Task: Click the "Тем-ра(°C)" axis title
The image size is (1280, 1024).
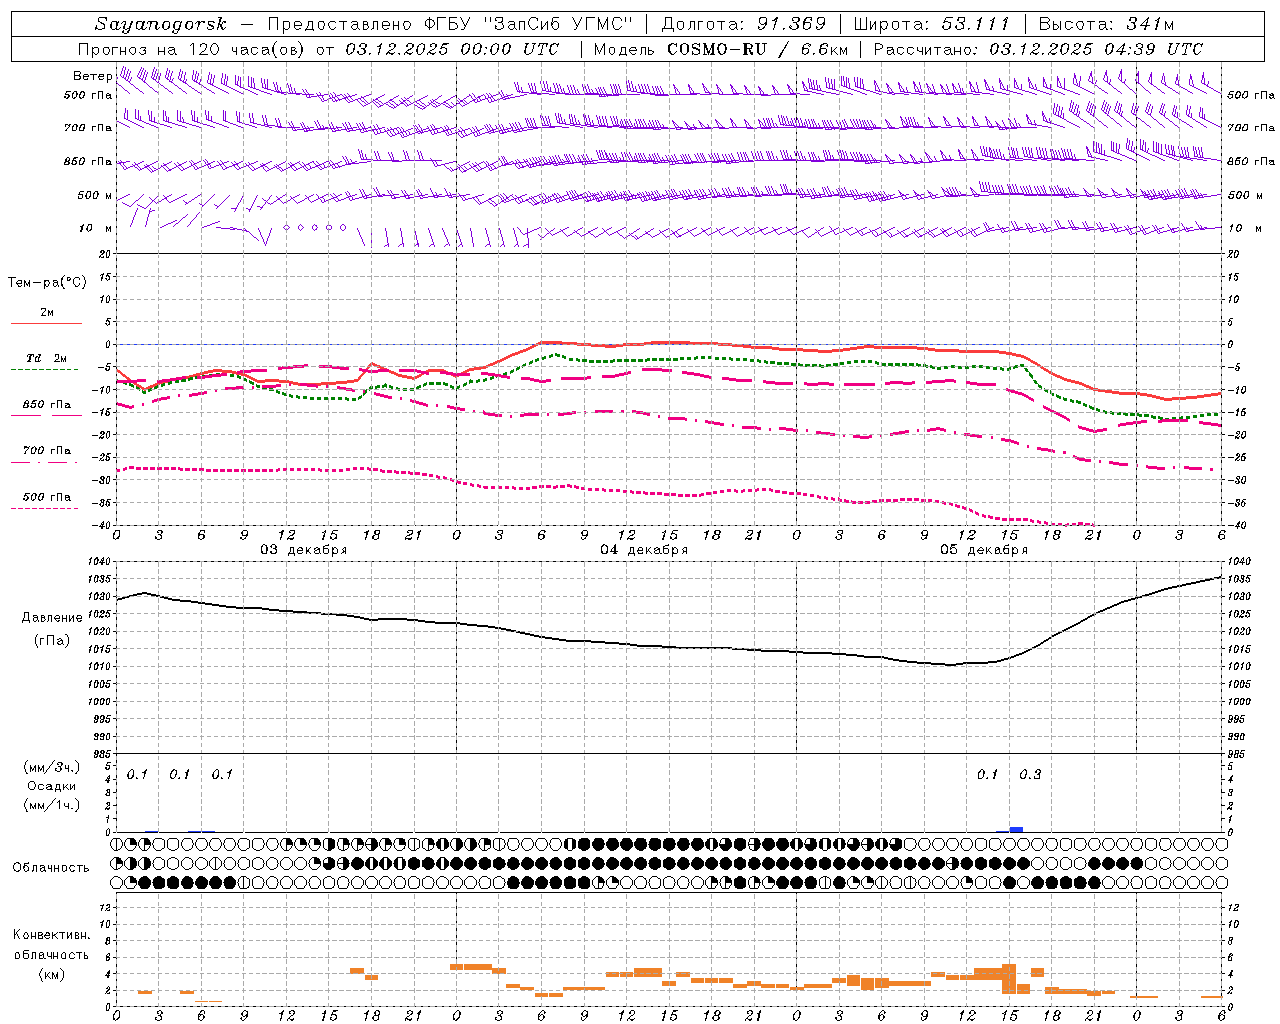Action: (x=47, y=283)
